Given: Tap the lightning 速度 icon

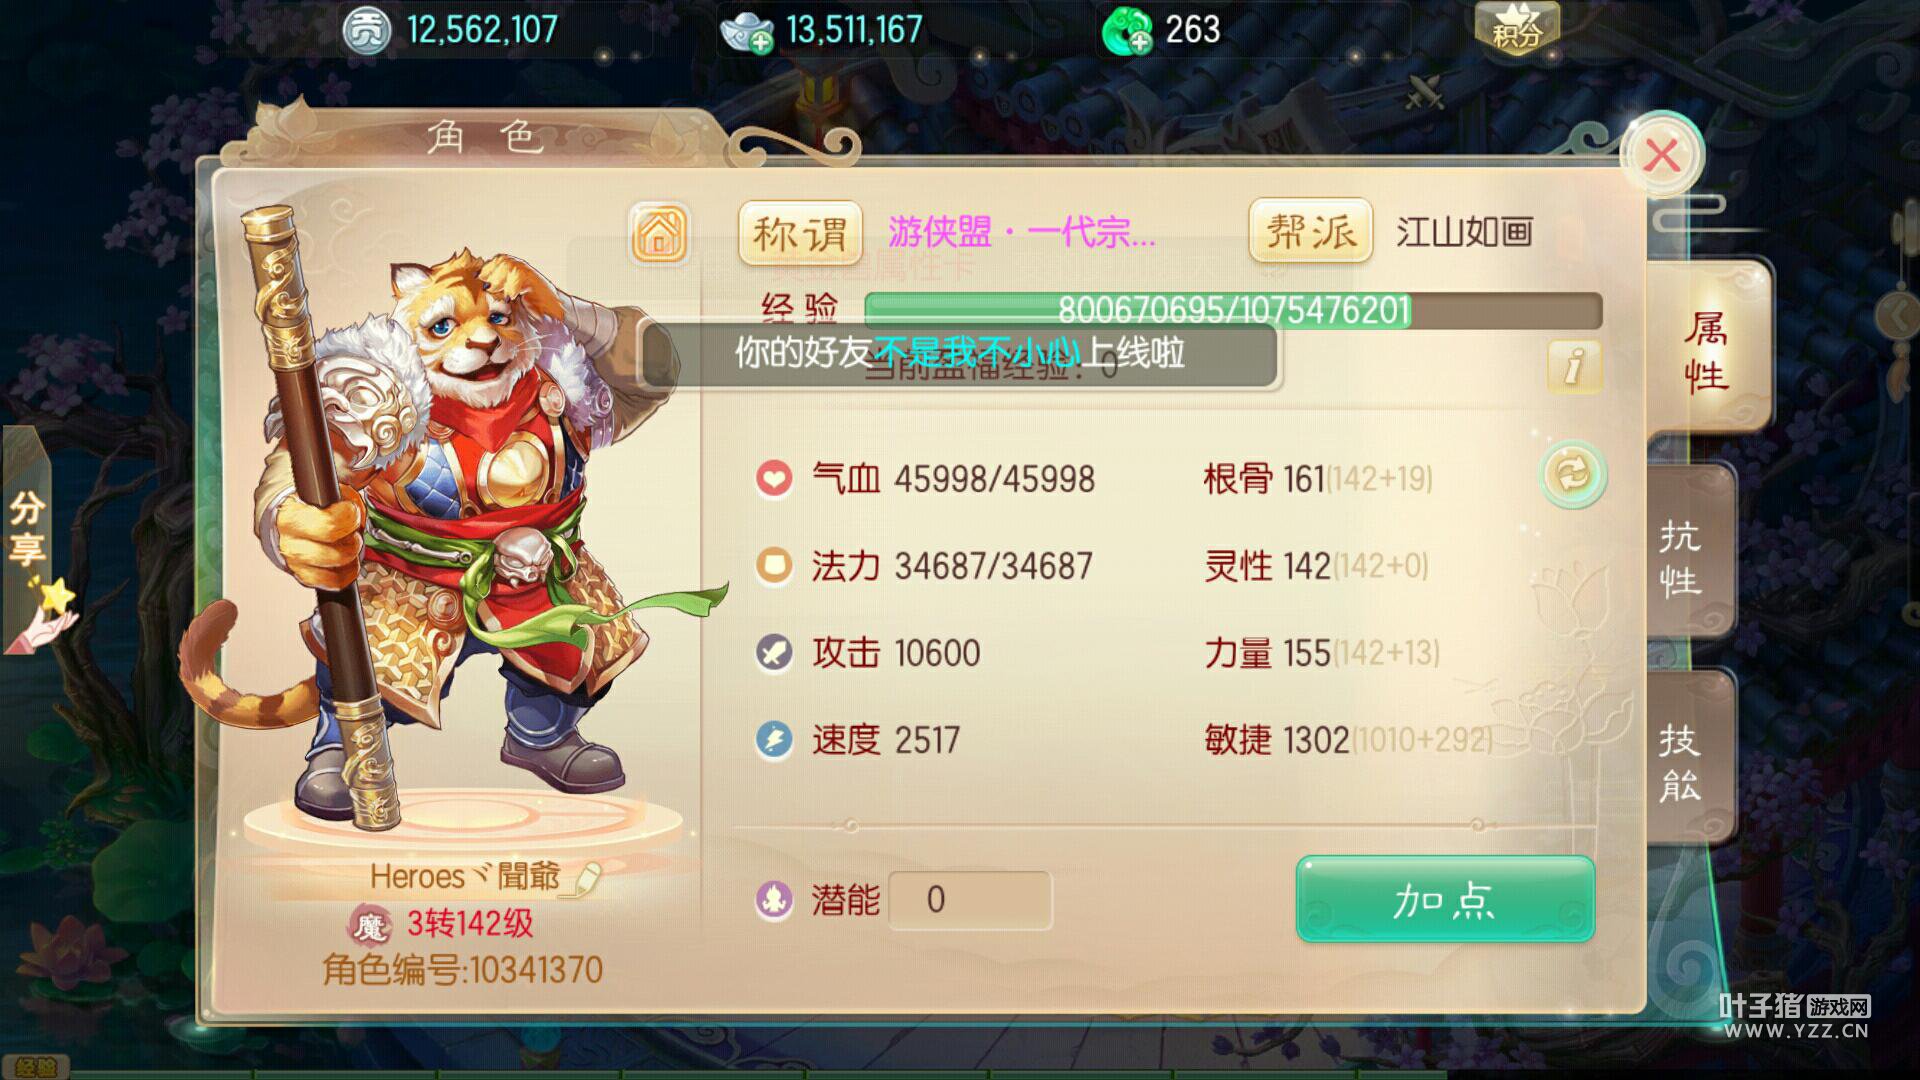Looking at the screenshot, I should (773, 740).
